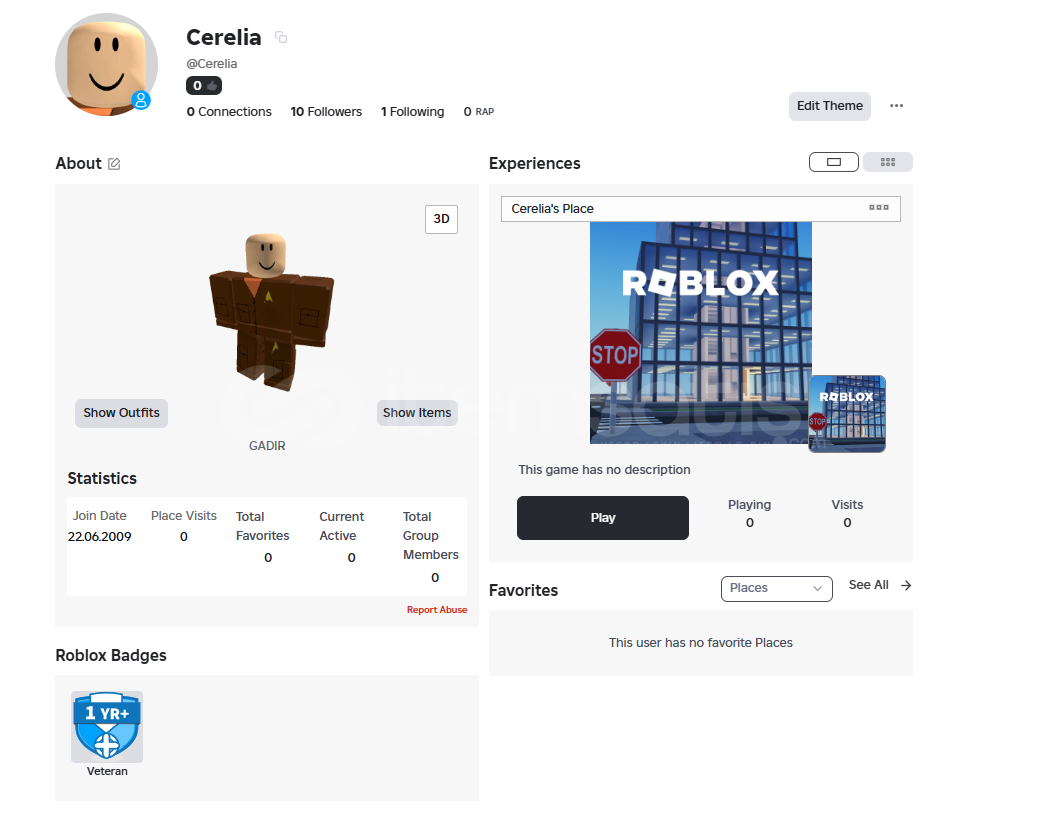The image size is (1045, 816).
Task: Click the Report Abuse link
Action: [437, 610]
